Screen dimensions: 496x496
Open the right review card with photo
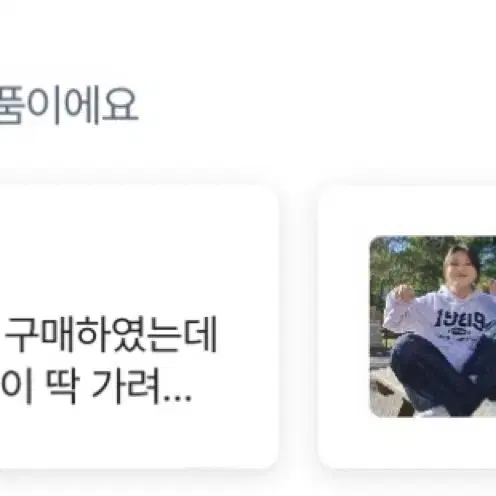(x=407, y=327)
